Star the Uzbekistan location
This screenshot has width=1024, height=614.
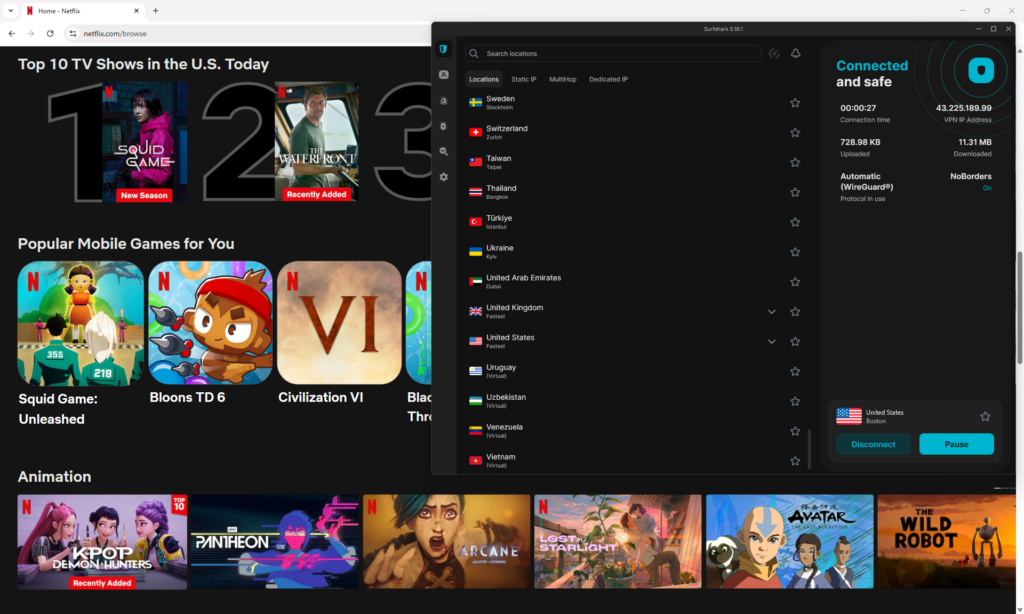[x=795, y=401]
